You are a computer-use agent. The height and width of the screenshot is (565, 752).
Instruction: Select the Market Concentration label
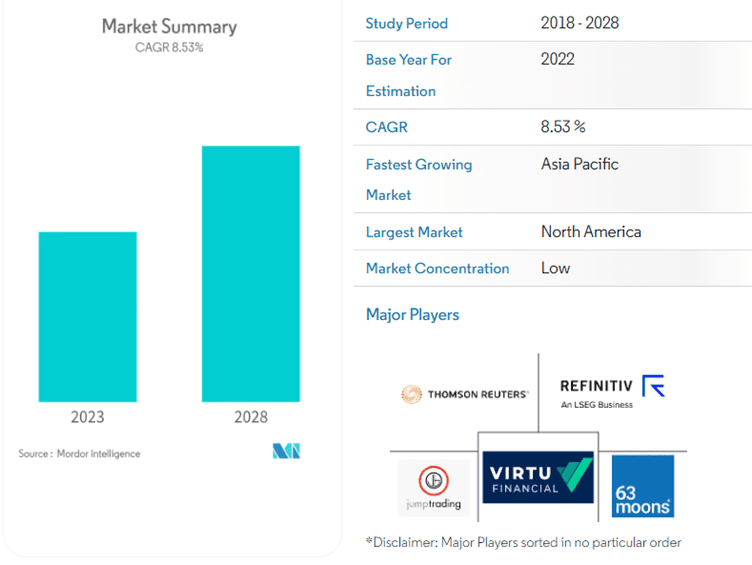[437, 268]
